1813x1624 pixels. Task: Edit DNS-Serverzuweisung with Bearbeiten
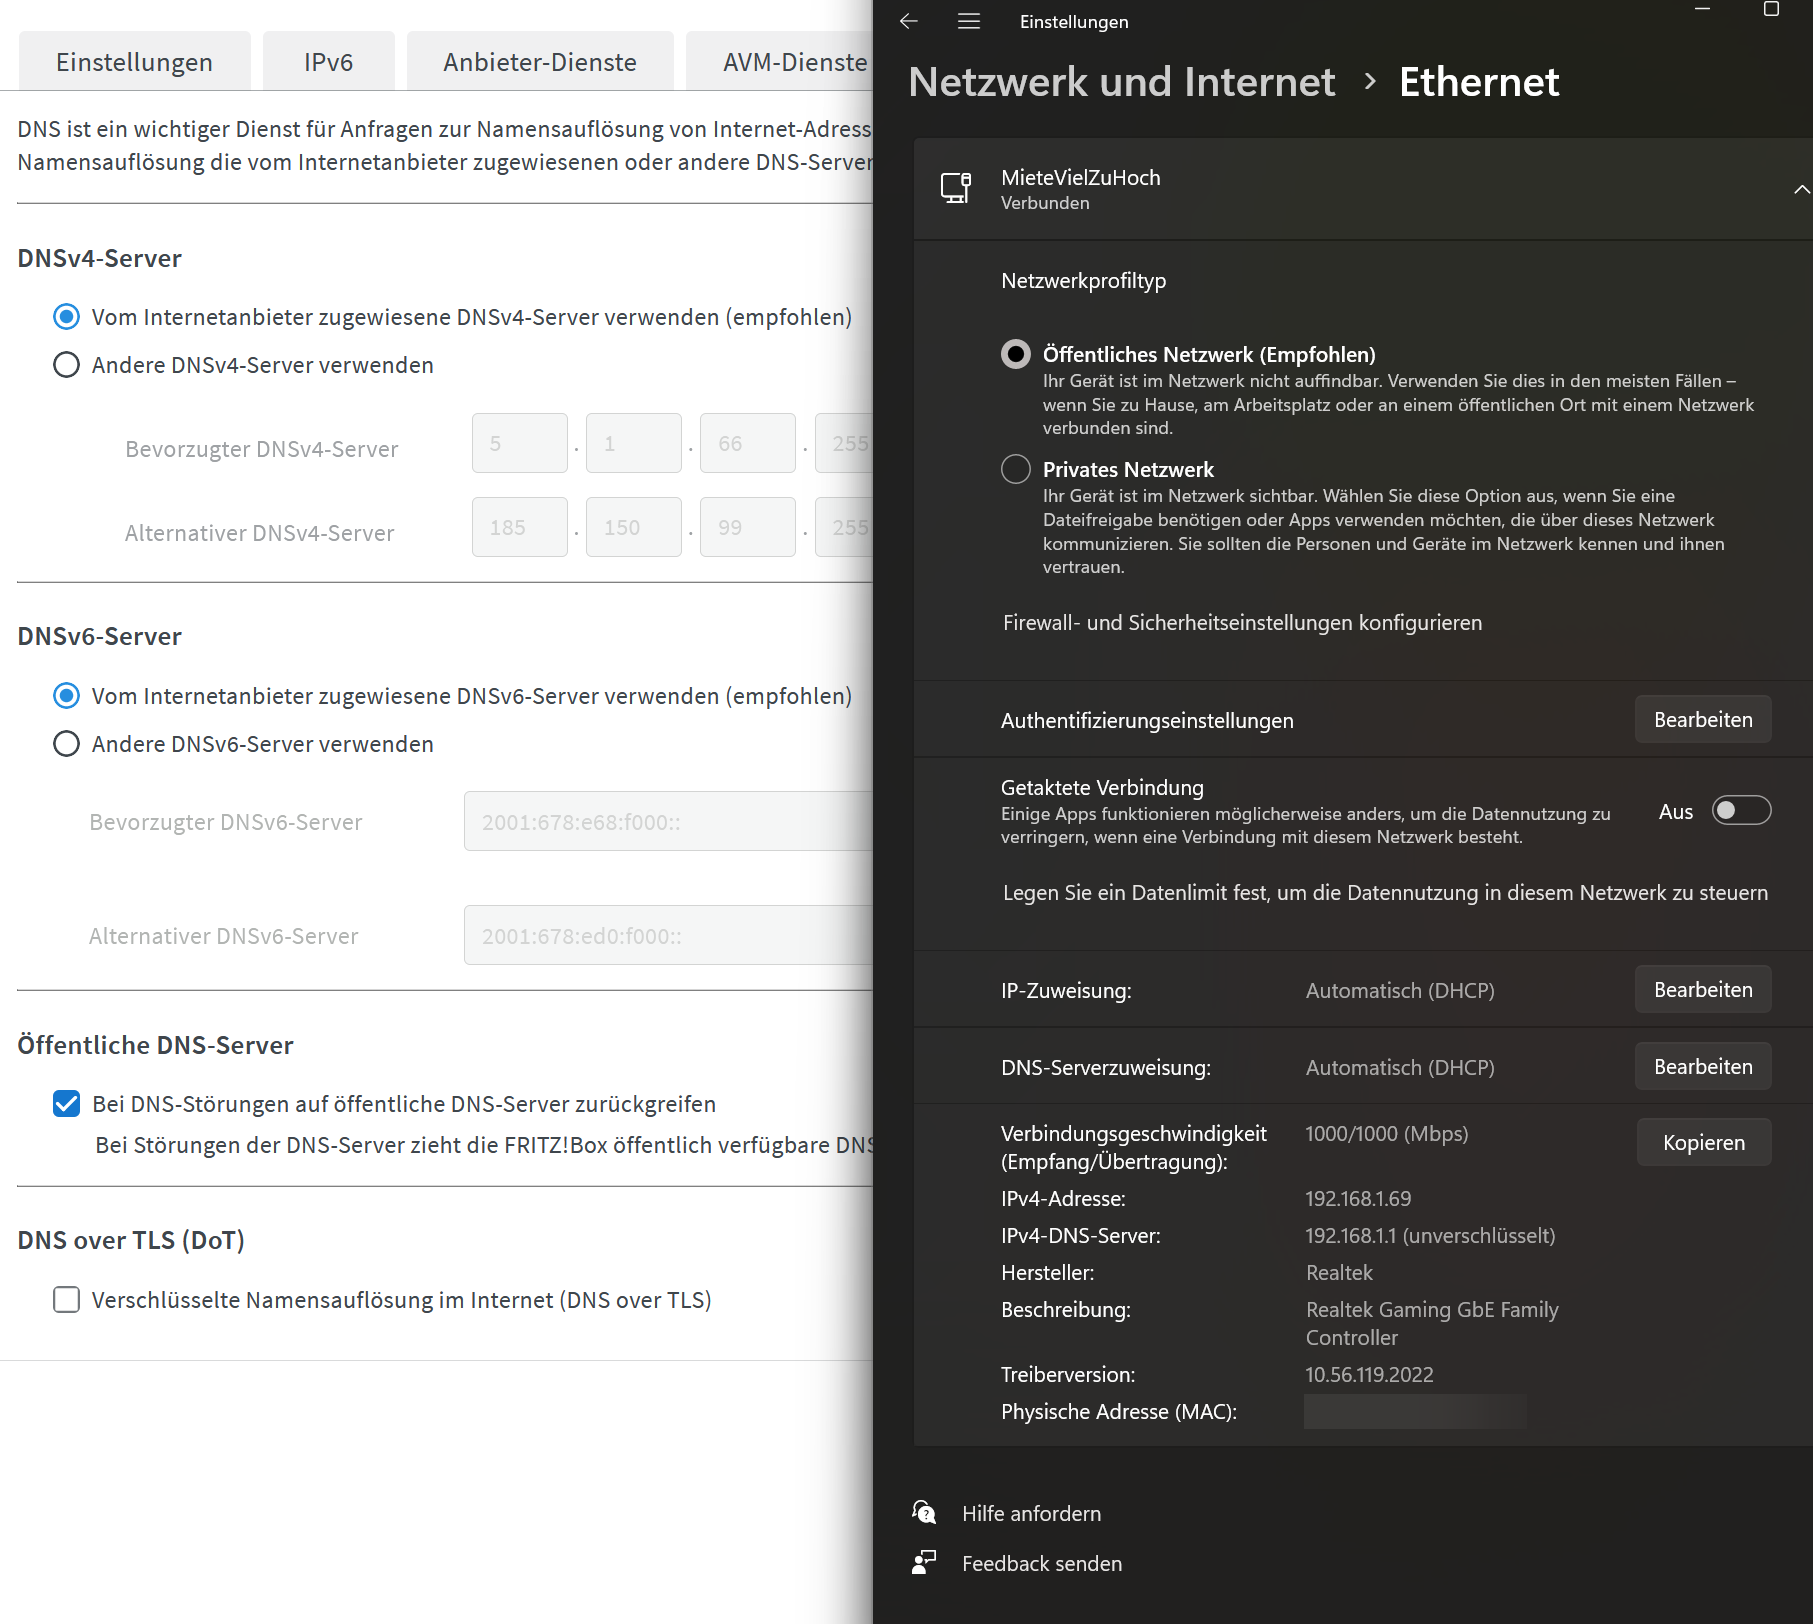click(1702, 1067)
